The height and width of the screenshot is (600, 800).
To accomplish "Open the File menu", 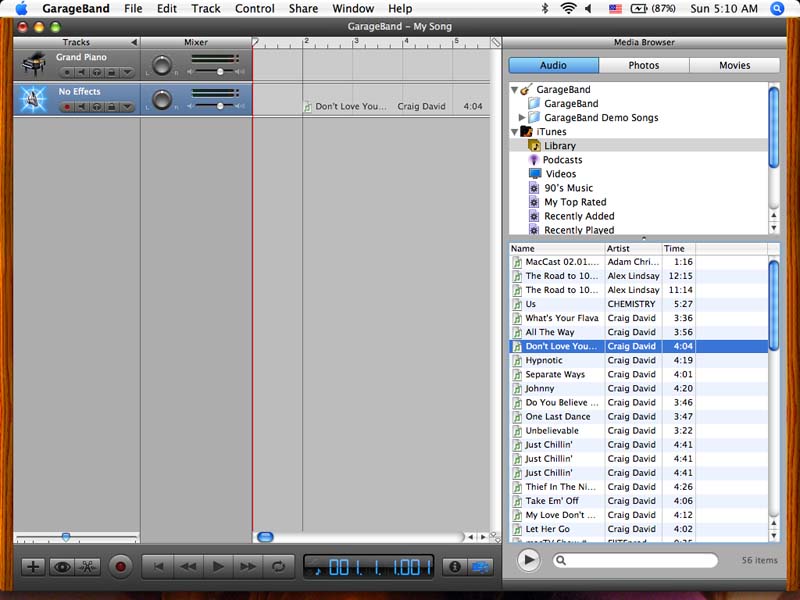I will (x=133, y=9).
